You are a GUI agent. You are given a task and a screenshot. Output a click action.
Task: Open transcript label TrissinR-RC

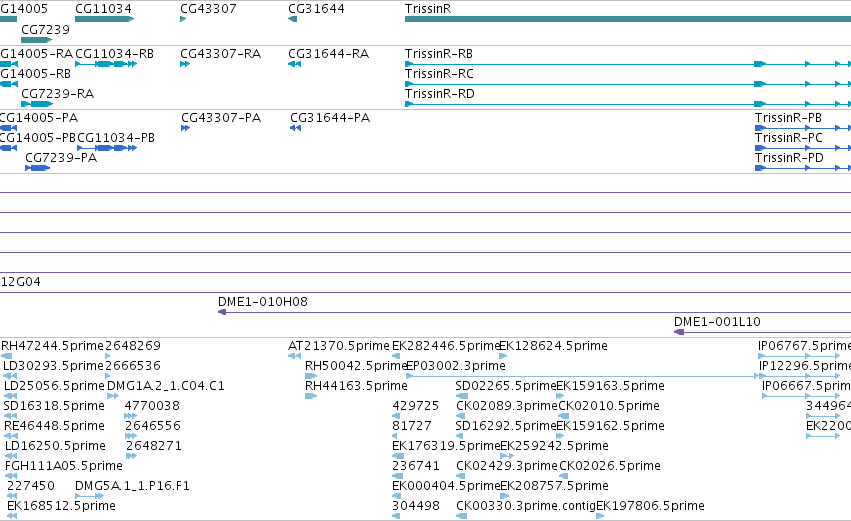[x=439, y=74]
